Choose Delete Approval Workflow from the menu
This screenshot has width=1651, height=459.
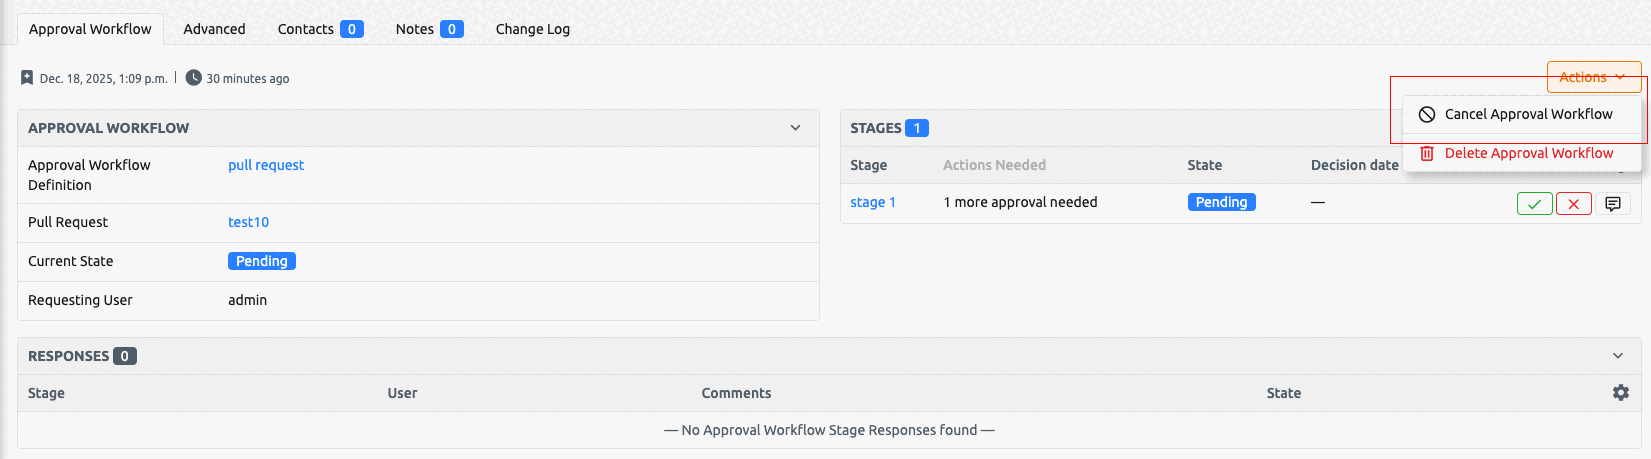(1528, 153)
